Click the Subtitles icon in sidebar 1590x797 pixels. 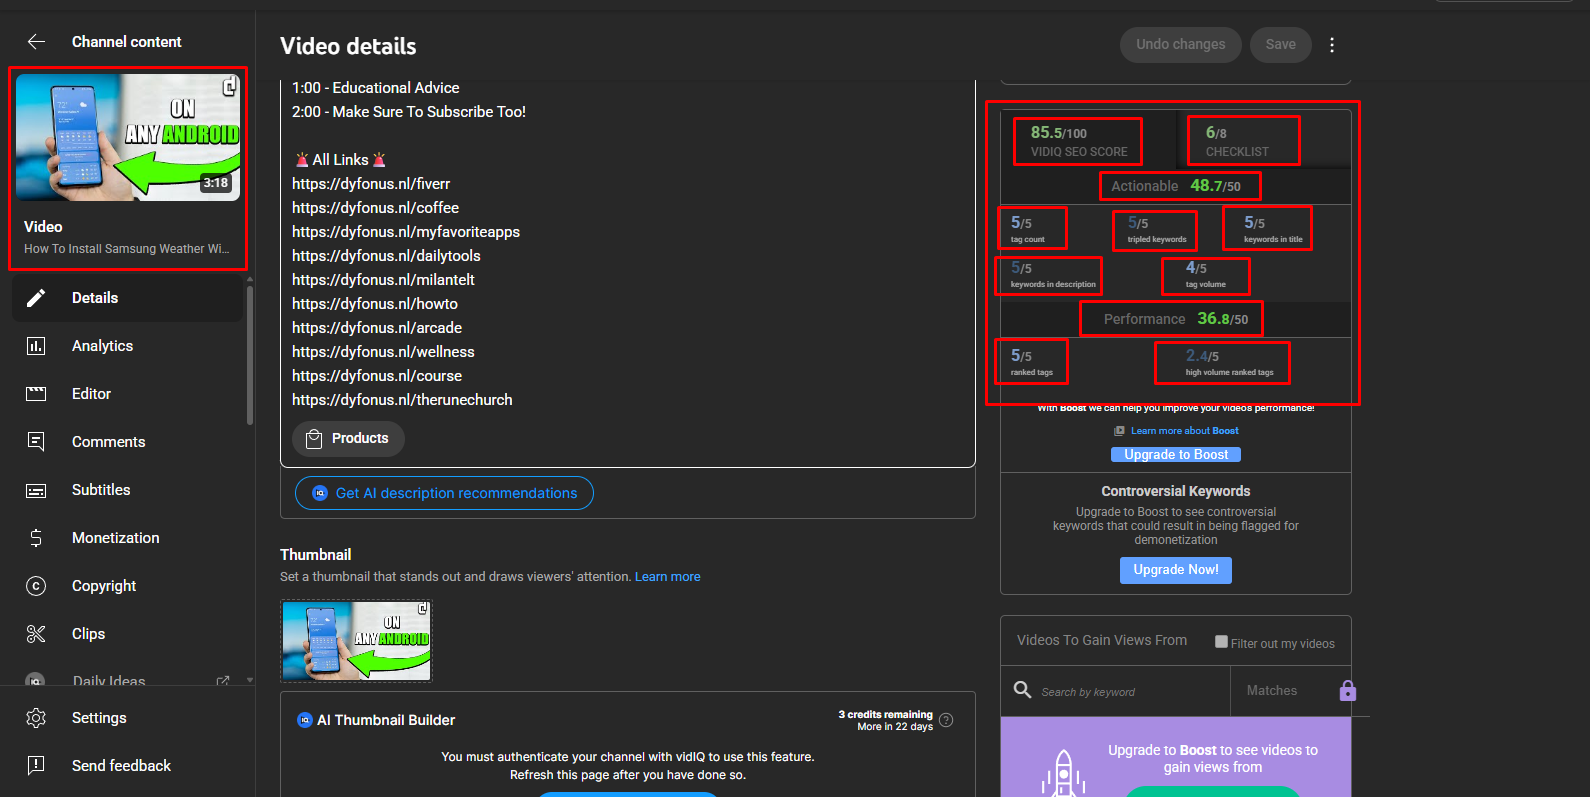36,490
